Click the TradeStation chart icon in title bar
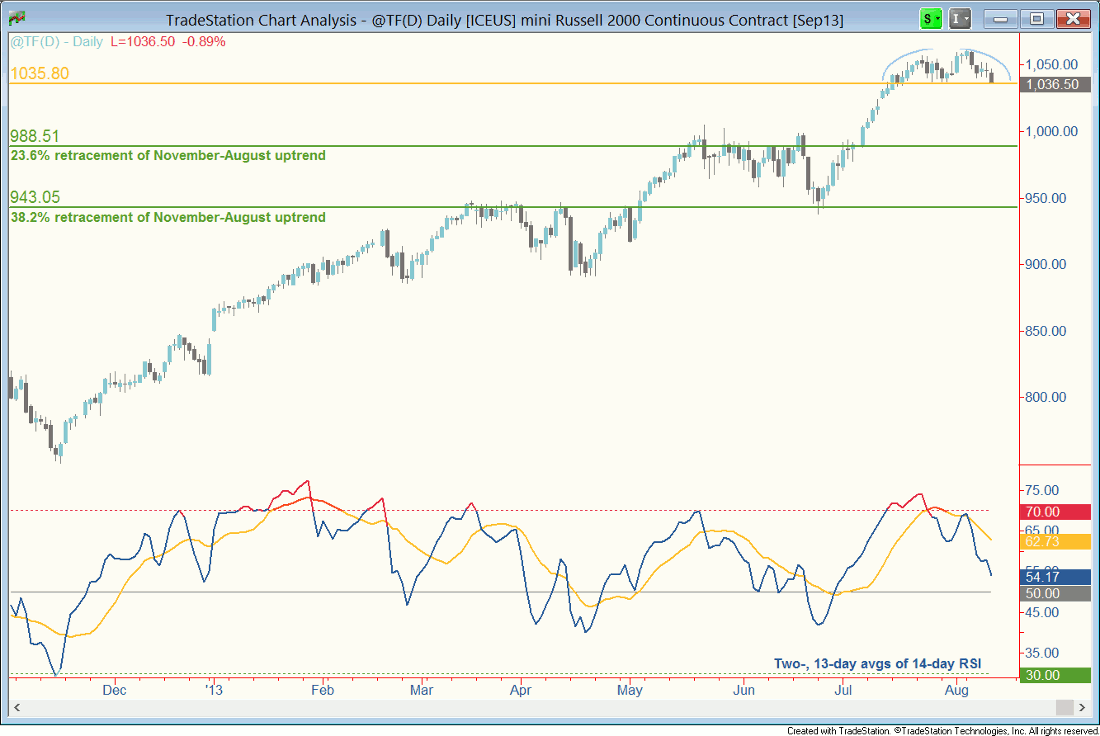Viewport: 1100px width, 736px height. [x=17, y=19]
